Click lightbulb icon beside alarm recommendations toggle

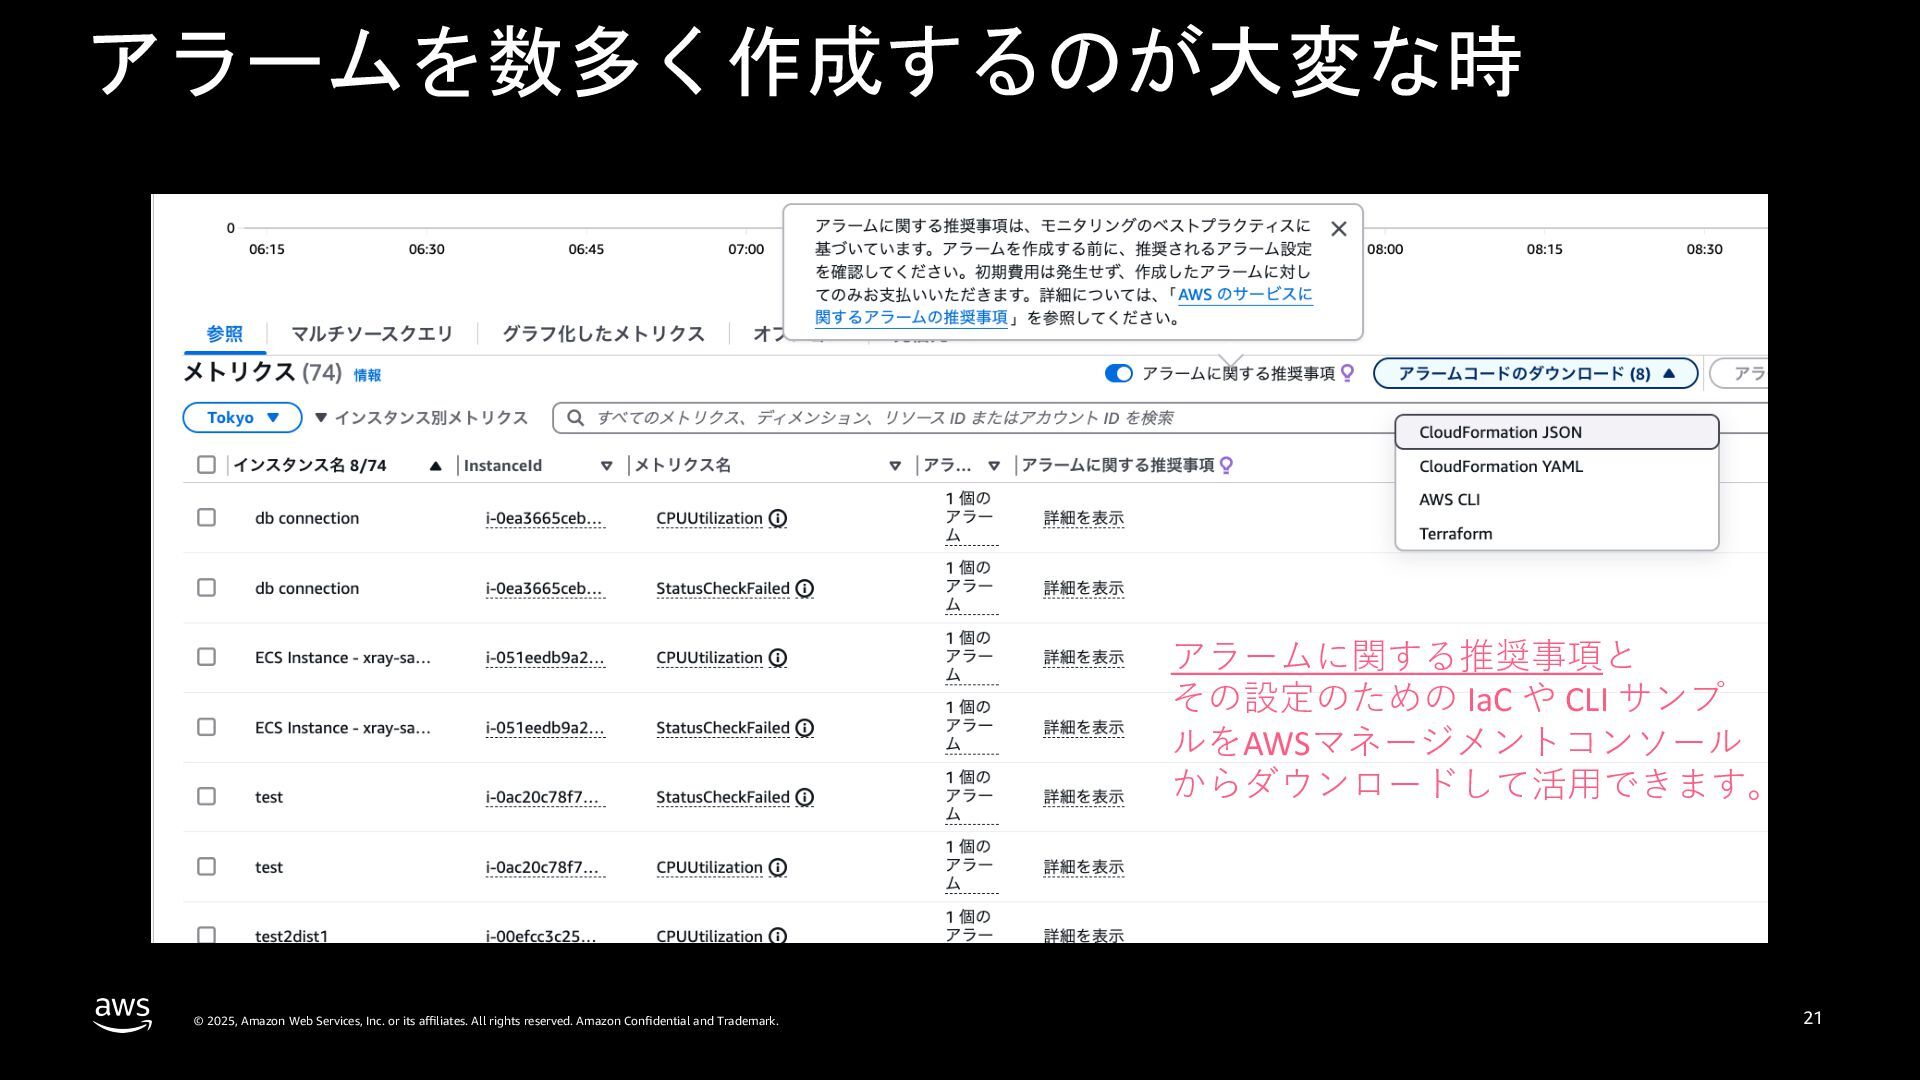click(x=1347, y=373)
